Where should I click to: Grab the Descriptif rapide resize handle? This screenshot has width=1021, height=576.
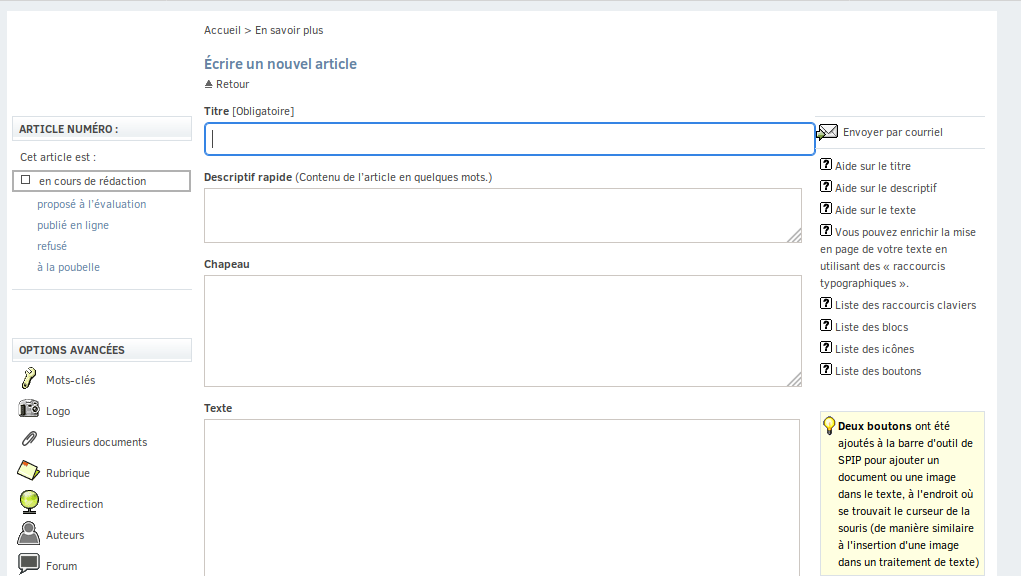(x=794, y=236)
